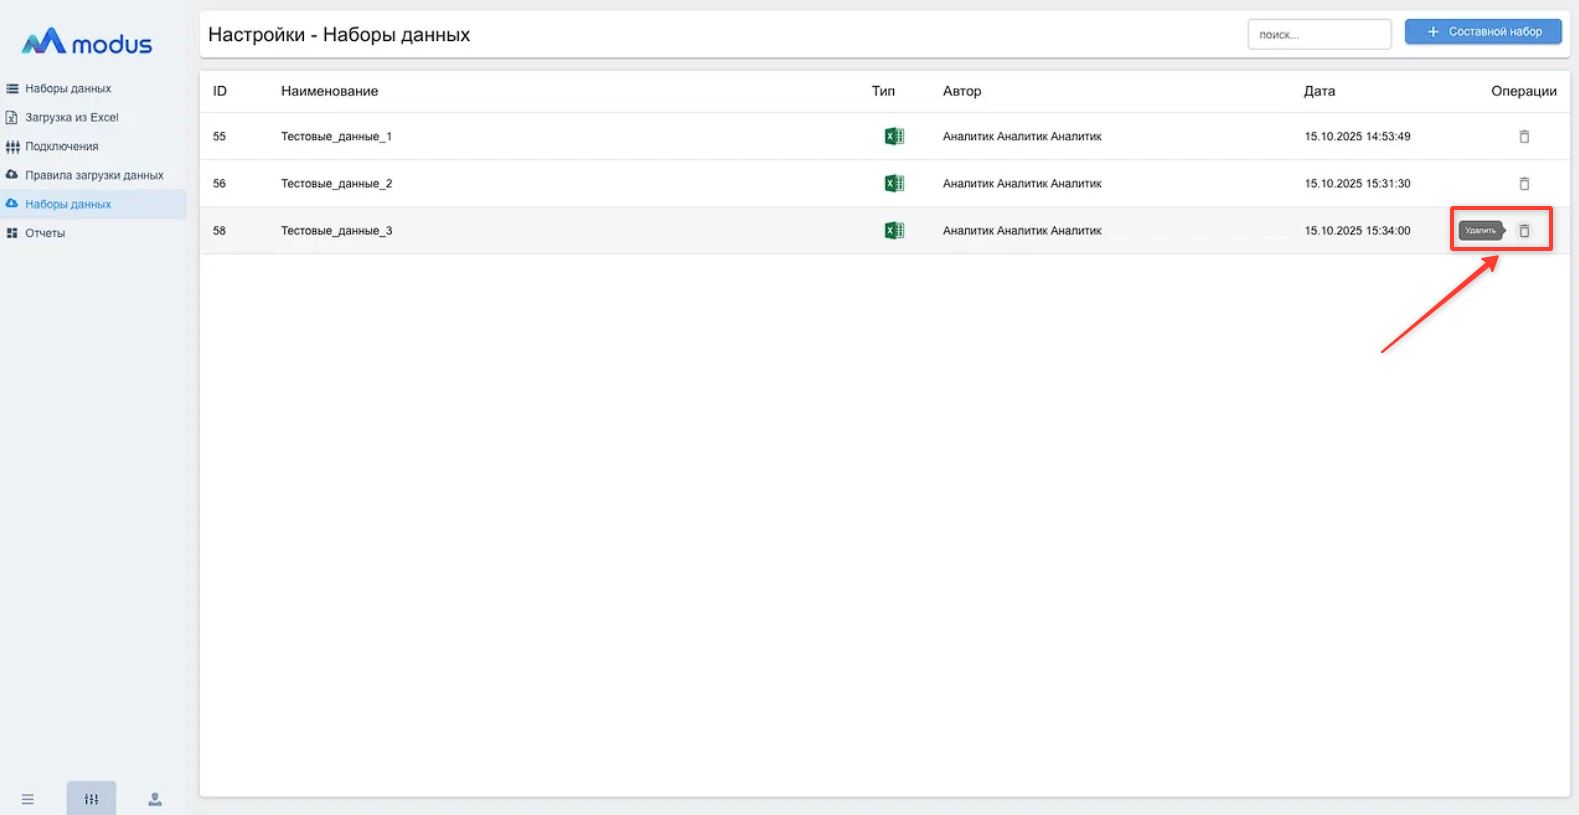Screen dimensions: 1579x815
Task: Click the Excel icon for Тестовые_данные_2
Action: pos(894,184)
